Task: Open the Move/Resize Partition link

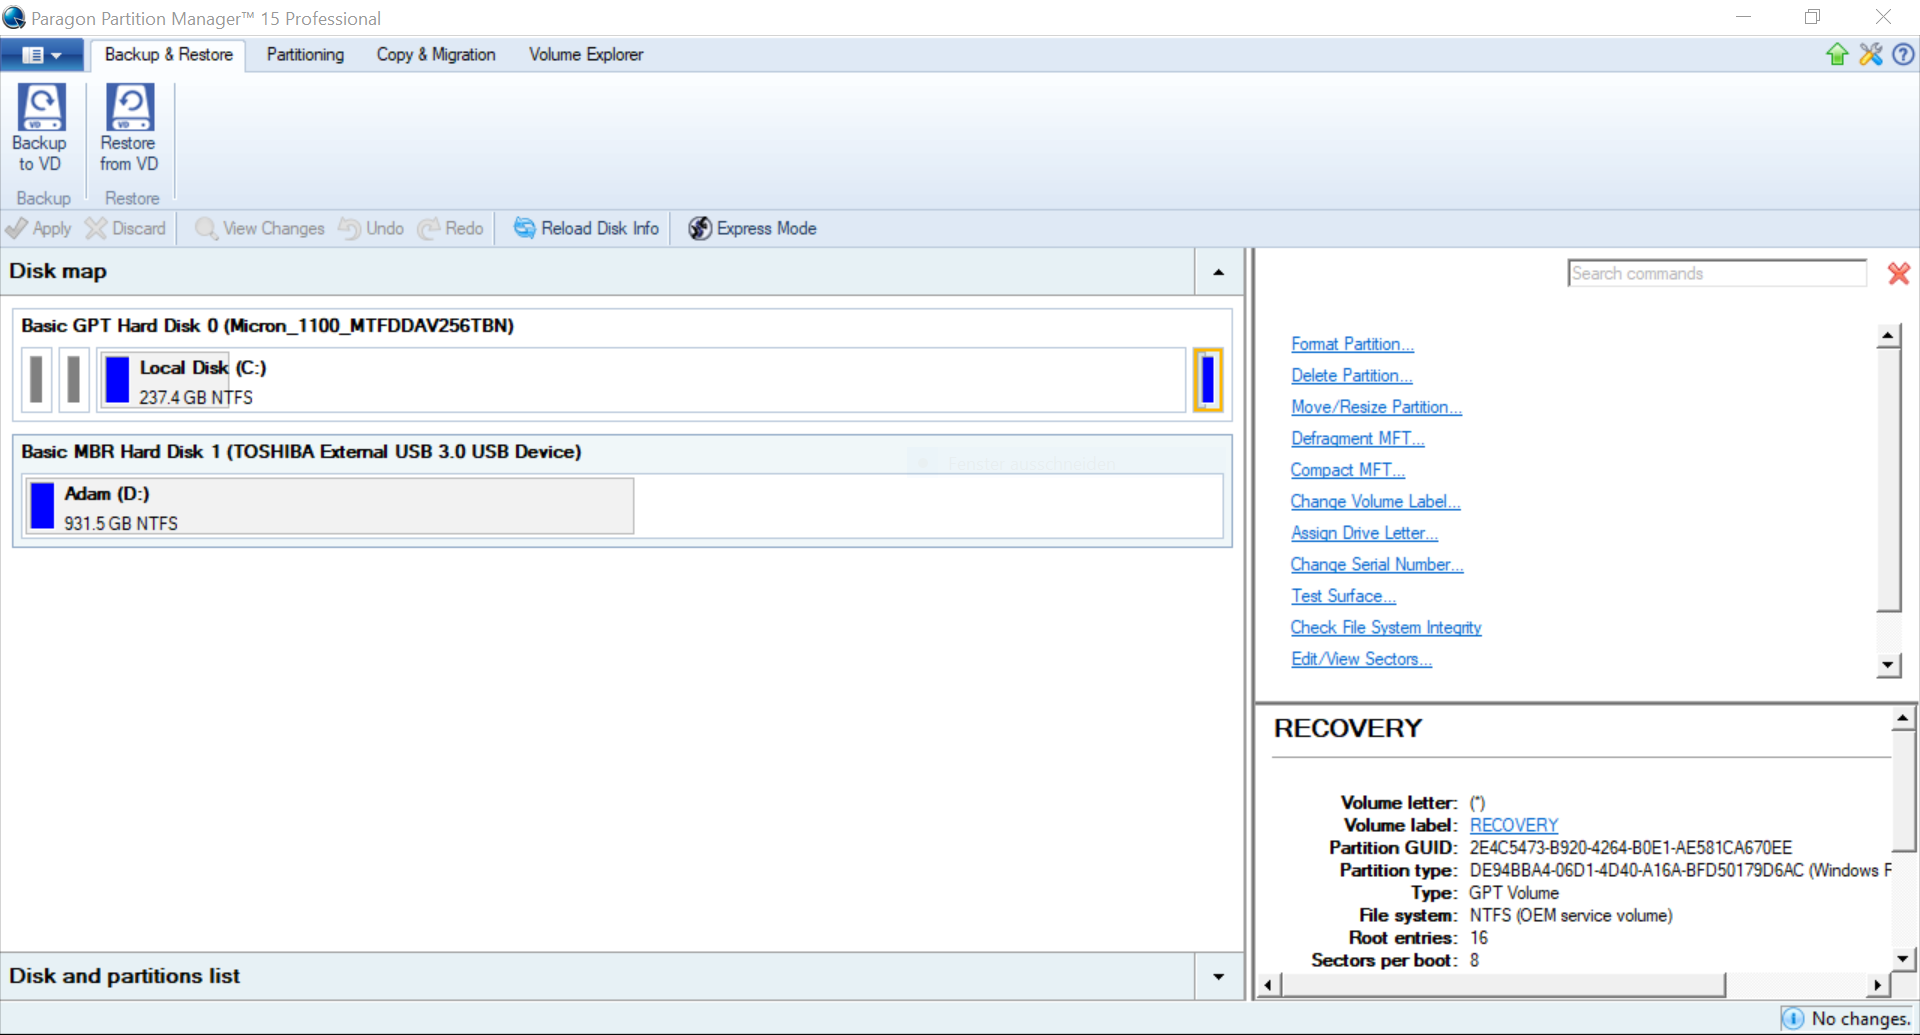Action: 1376,407
